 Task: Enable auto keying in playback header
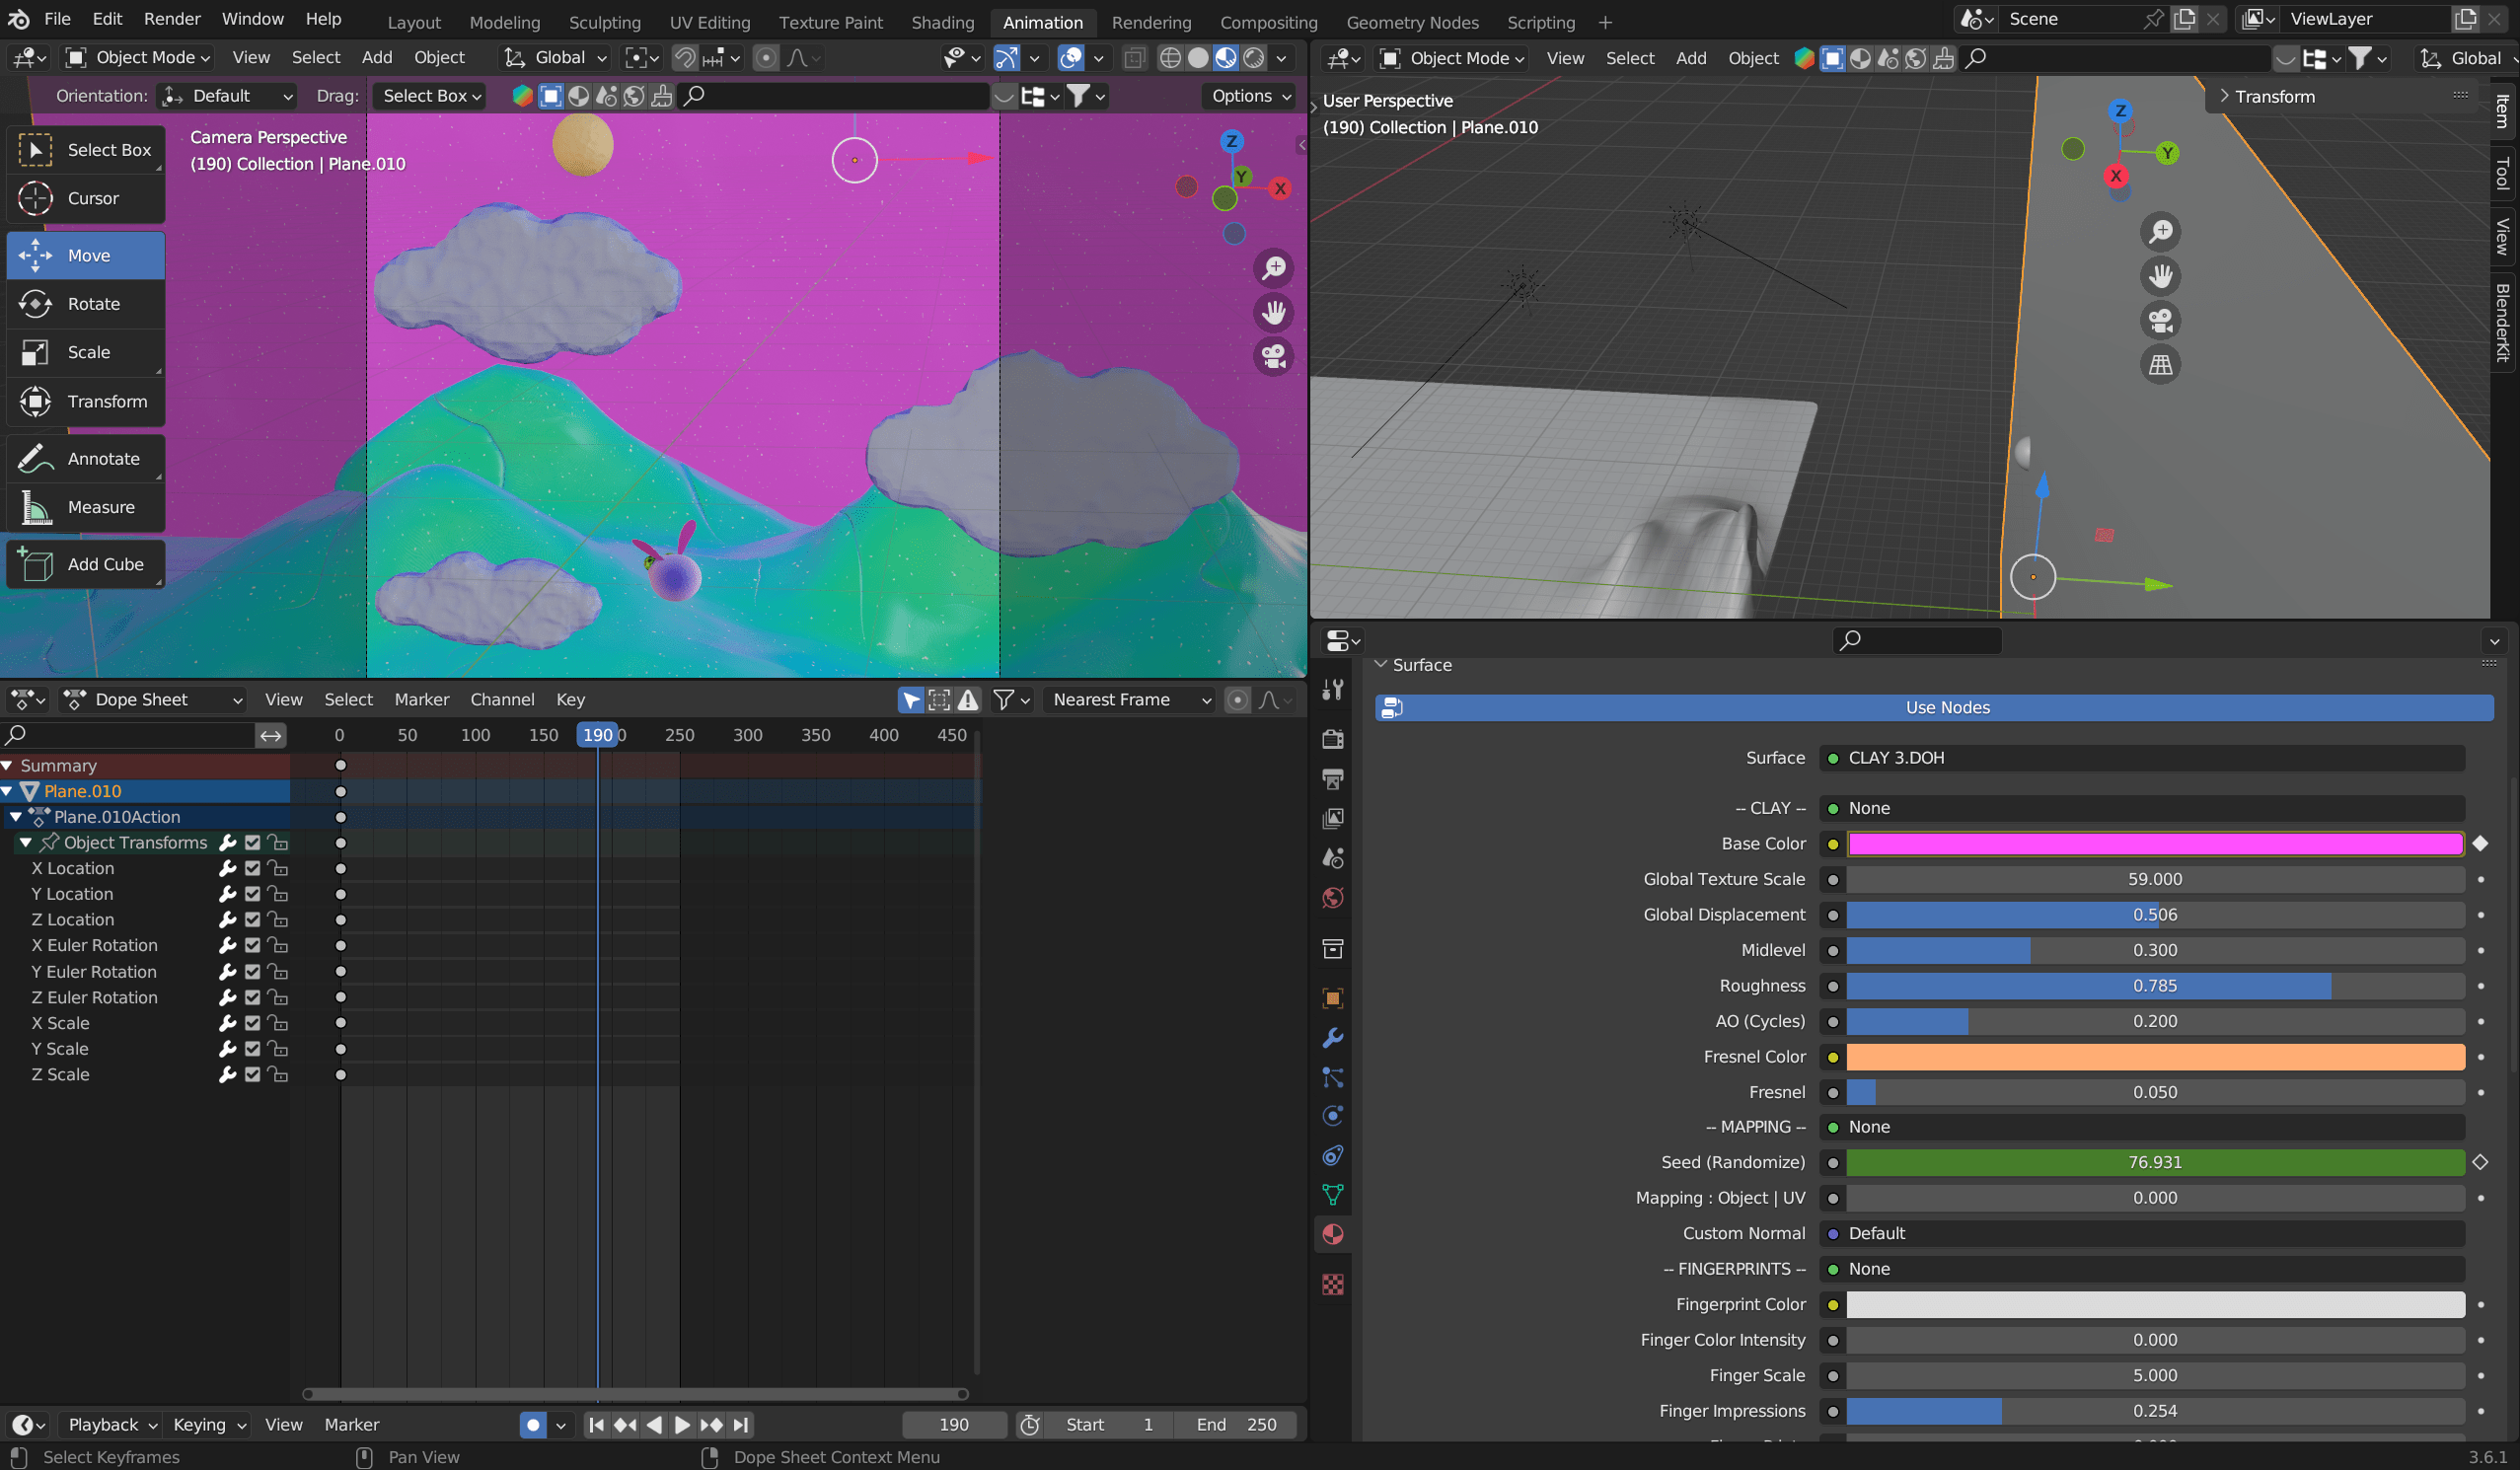point(533,1425)
